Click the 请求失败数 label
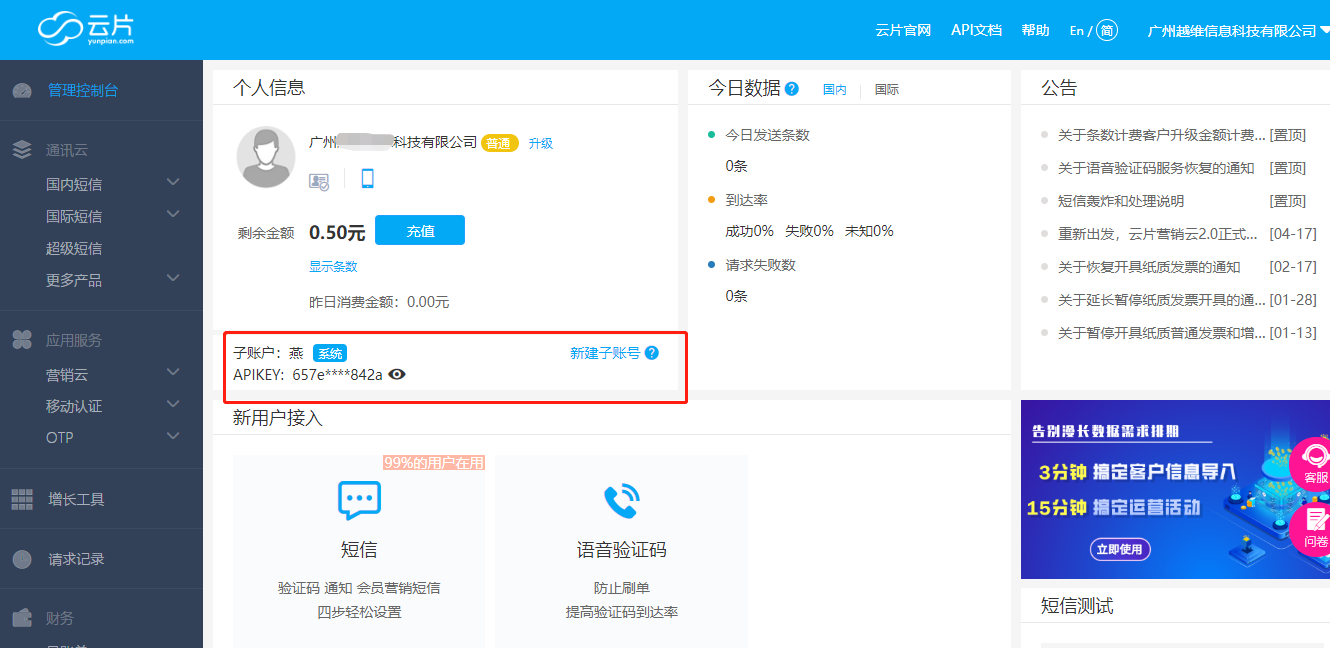The height and width of the screenshot is (648, 1330). [x=760, y=265]
